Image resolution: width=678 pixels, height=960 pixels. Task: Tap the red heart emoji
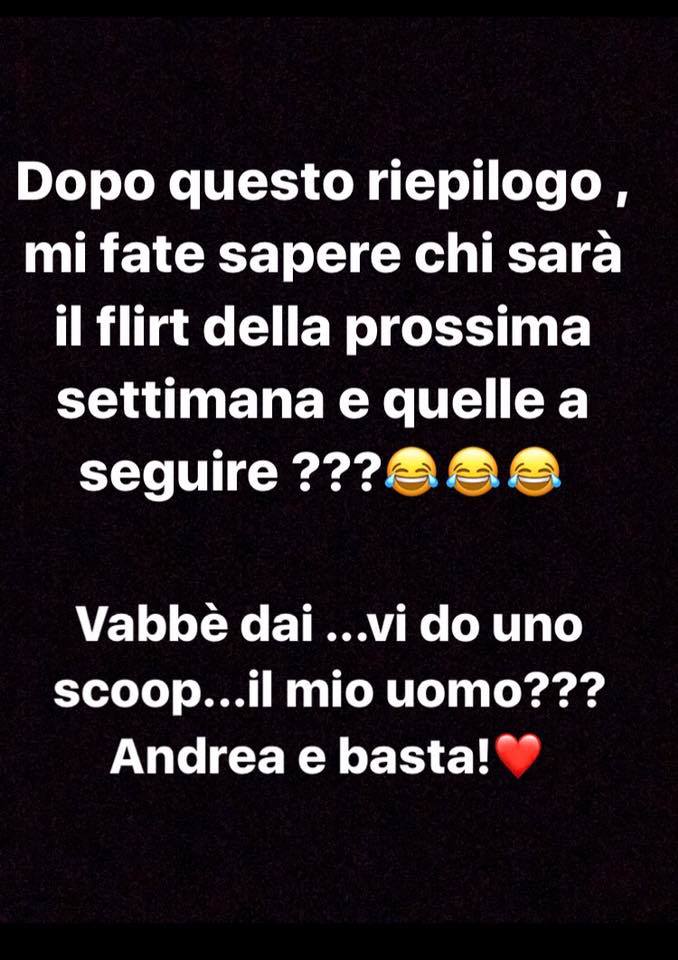(518, 755)
